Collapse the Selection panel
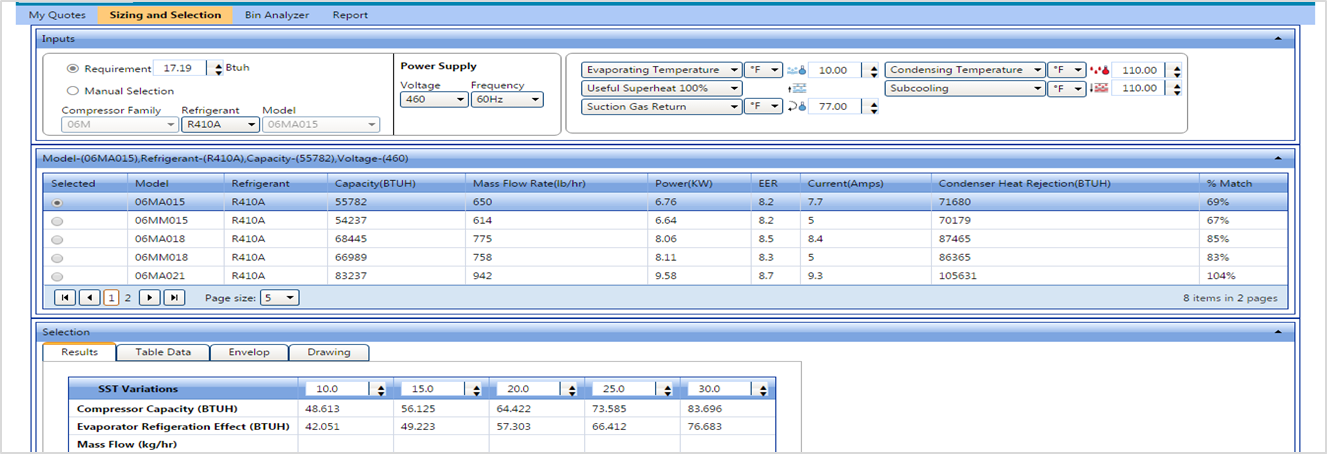This screenshot has width=1327, height=454. [1279, 332]
